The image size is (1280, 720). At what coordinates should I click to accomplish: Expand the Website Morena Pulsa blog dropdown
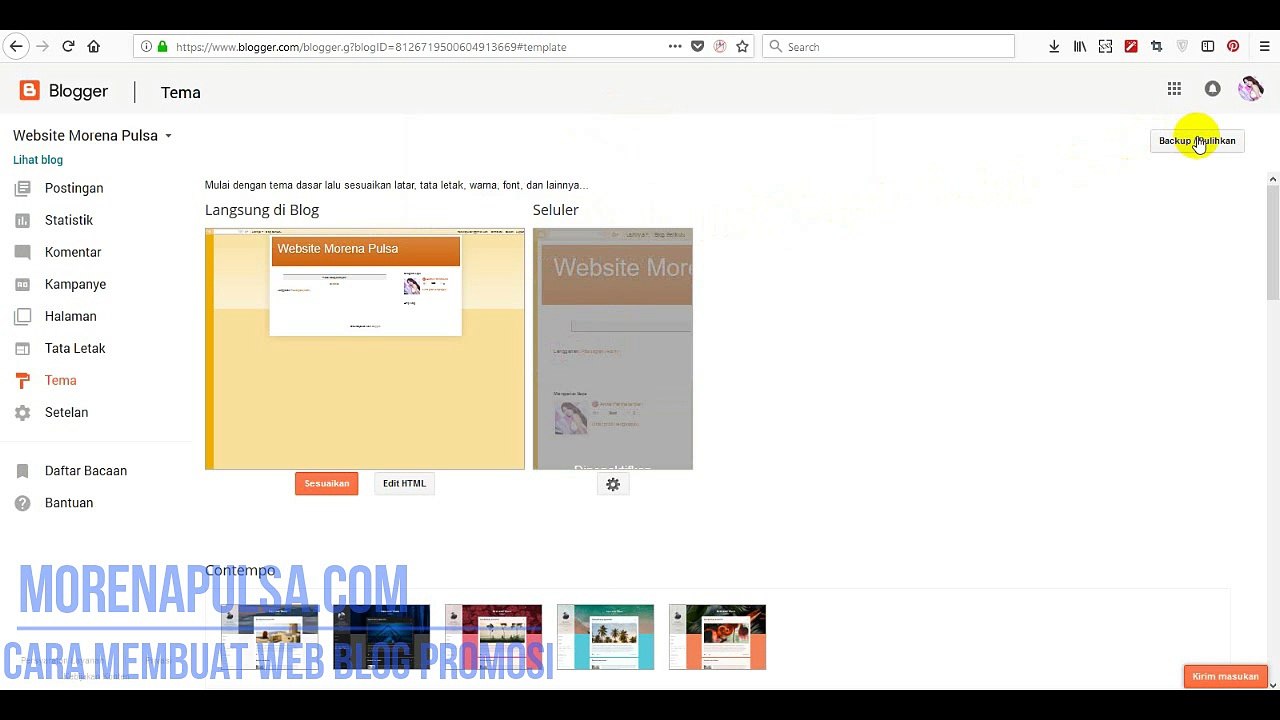[x=168, y=136]
